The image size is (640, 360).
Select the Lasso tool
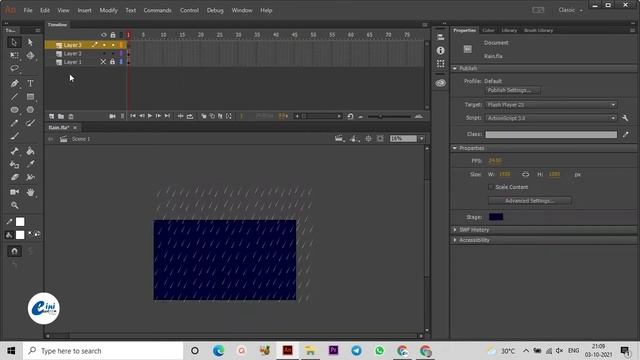tap(14, 68)
